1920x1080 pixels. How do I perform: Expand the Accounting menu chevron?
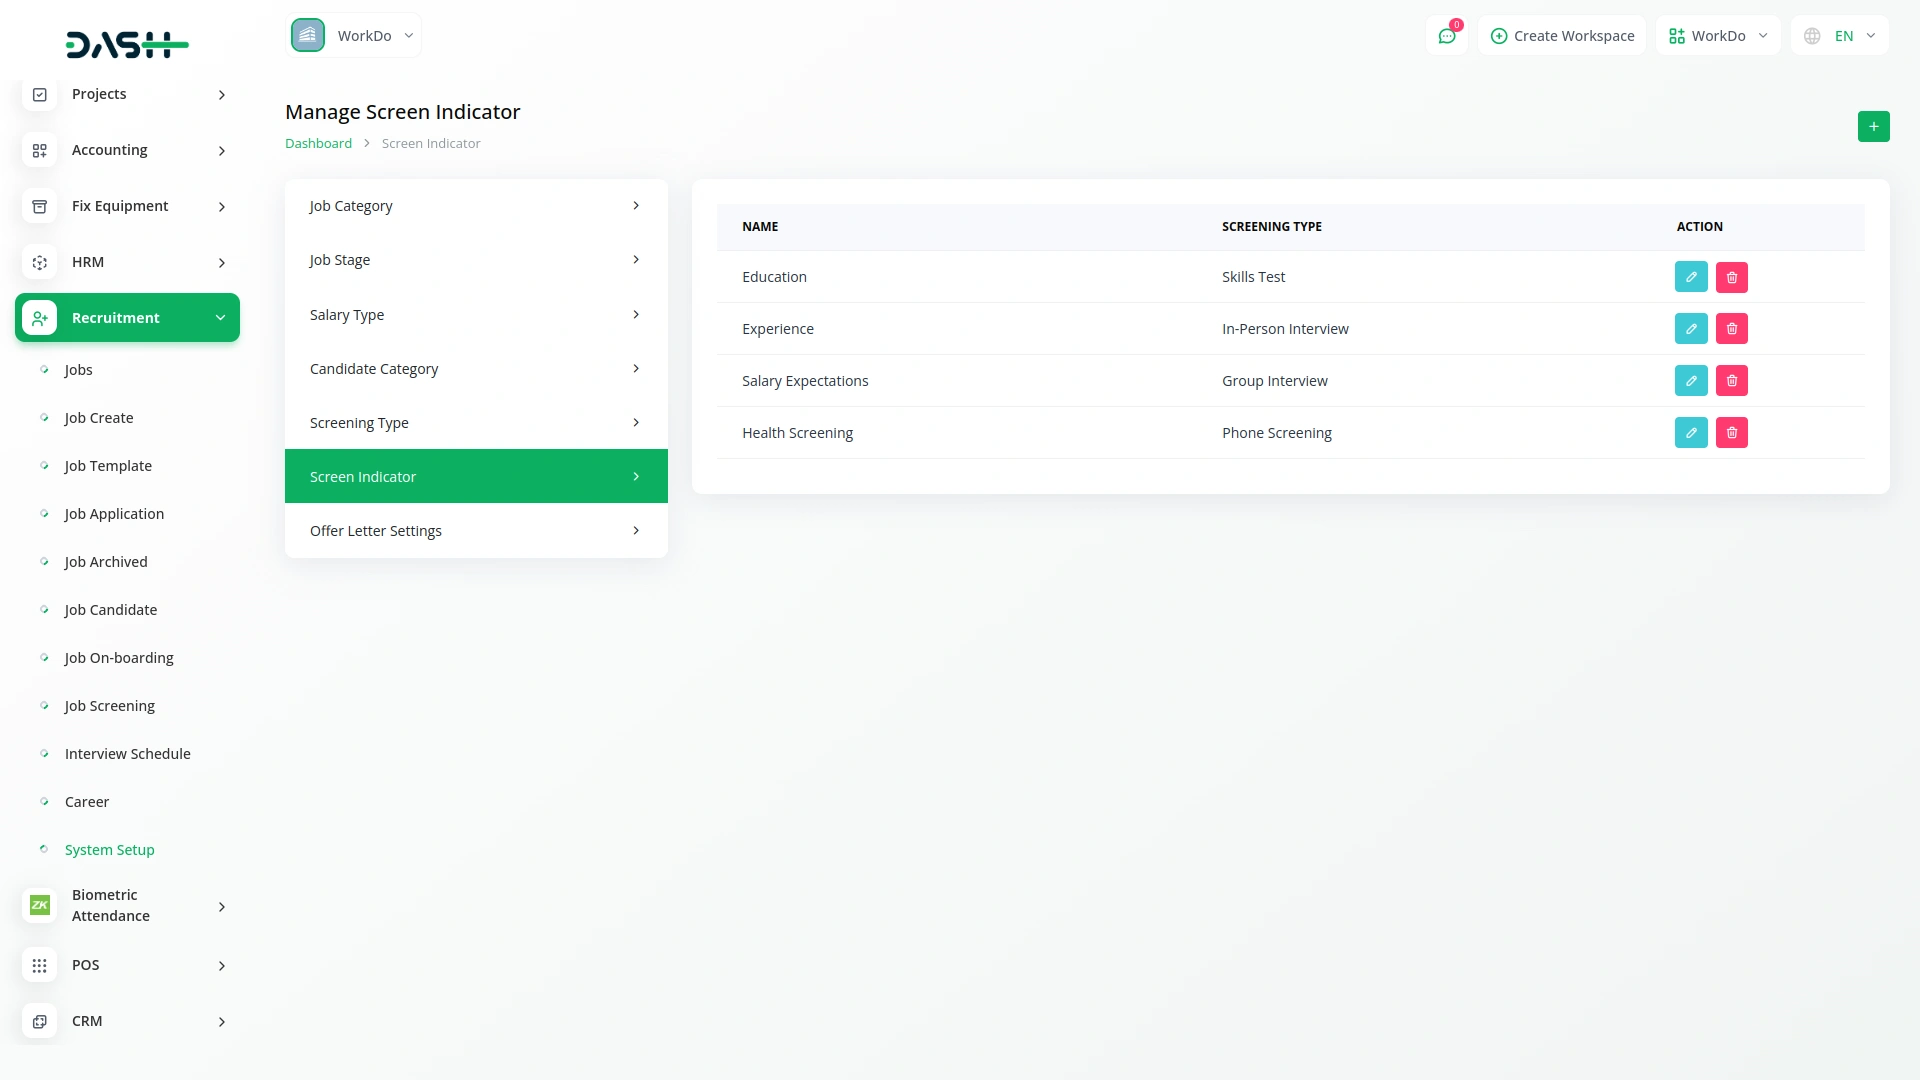click(x=222, y=151)
